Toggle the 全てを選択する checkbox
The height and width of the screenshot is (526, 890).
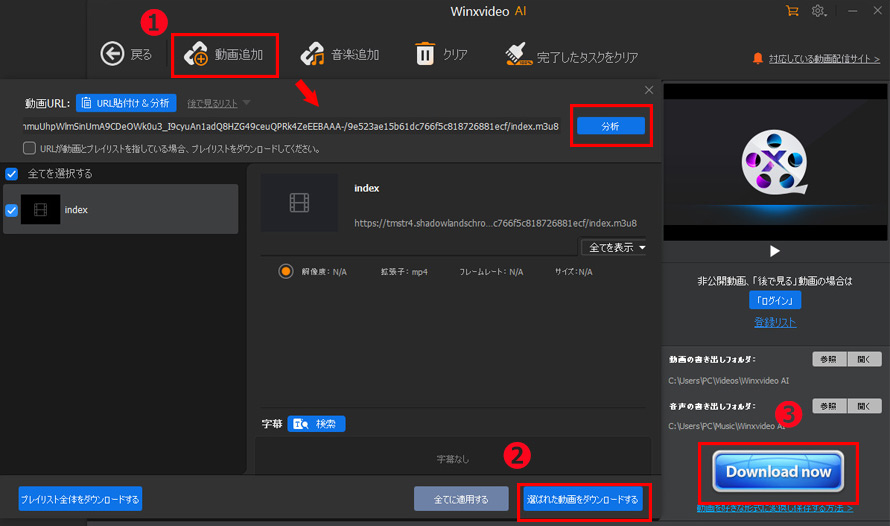point(12,173)
